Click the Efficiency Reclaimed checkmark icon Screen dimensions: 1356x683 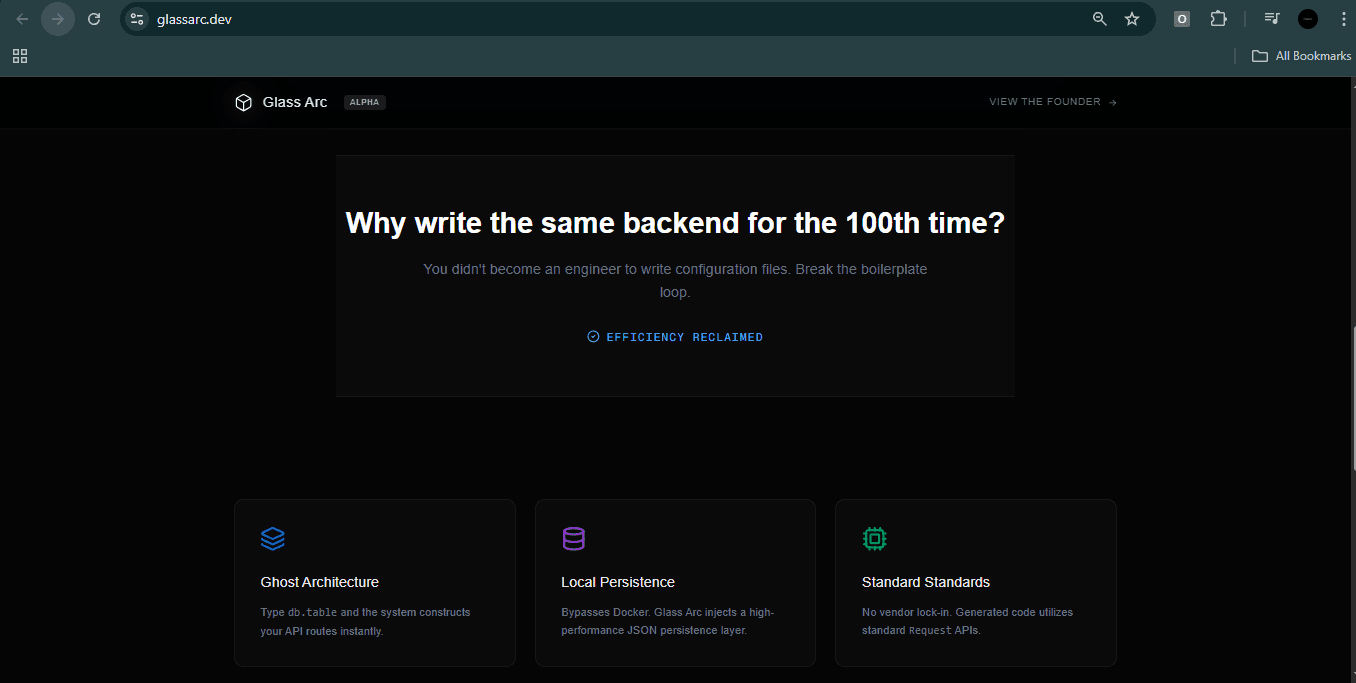pos(593,337)
